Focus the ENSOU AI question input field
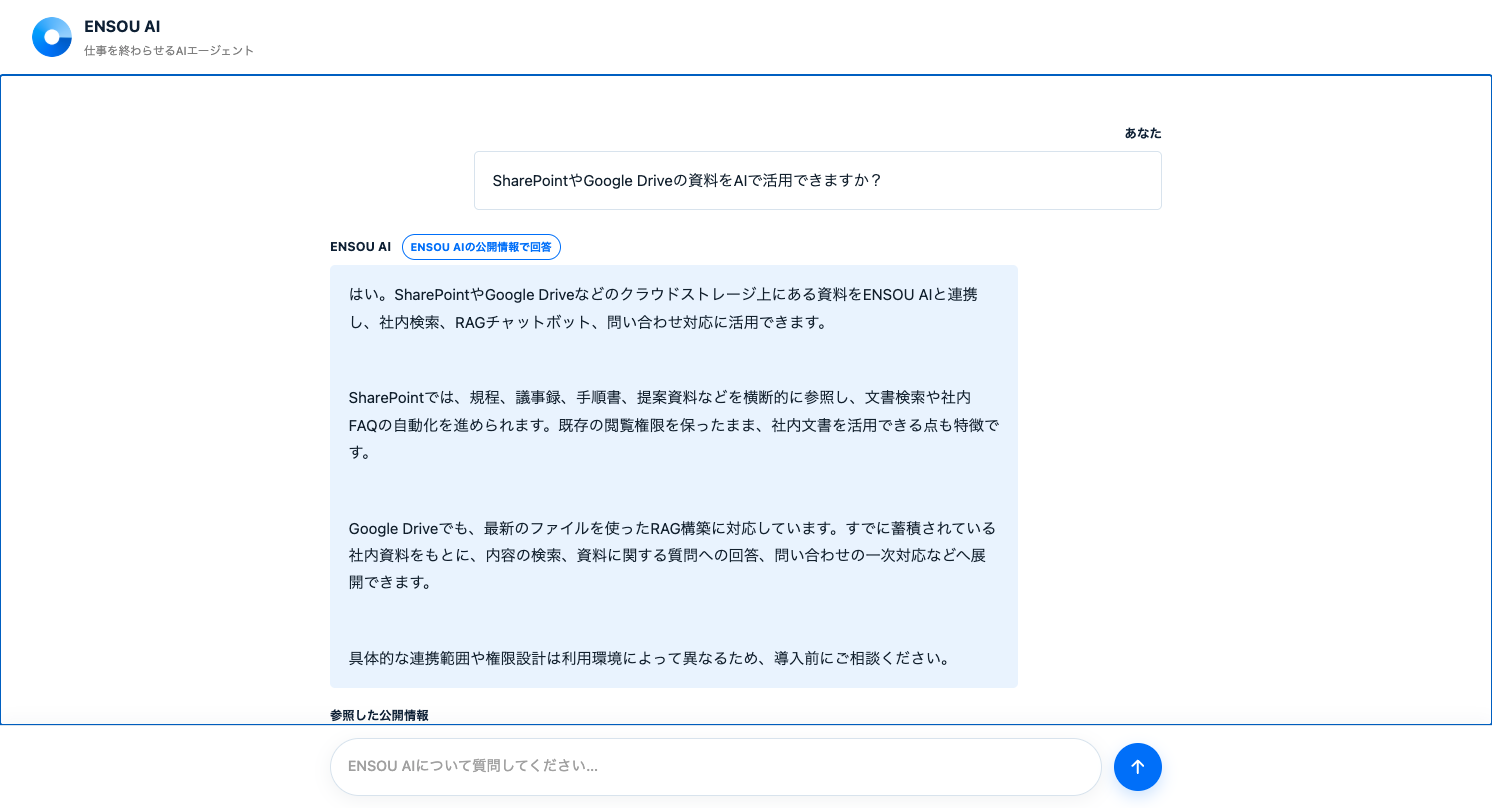Screen dimensions: 1492x808 point(715,767)
